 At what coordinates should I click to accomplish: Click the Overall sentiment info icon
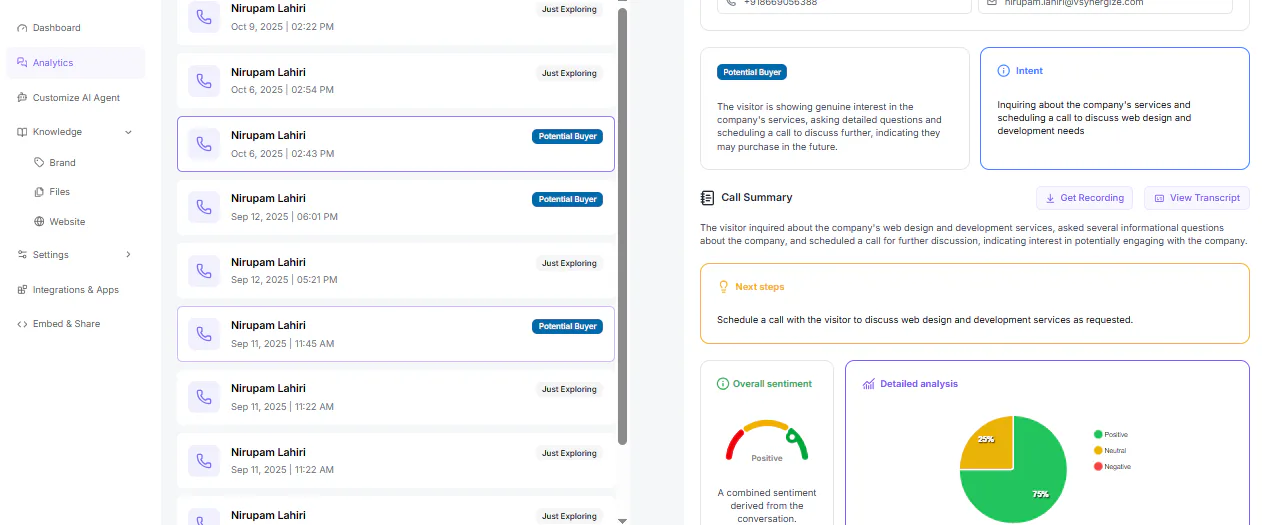tap(723, 384)
